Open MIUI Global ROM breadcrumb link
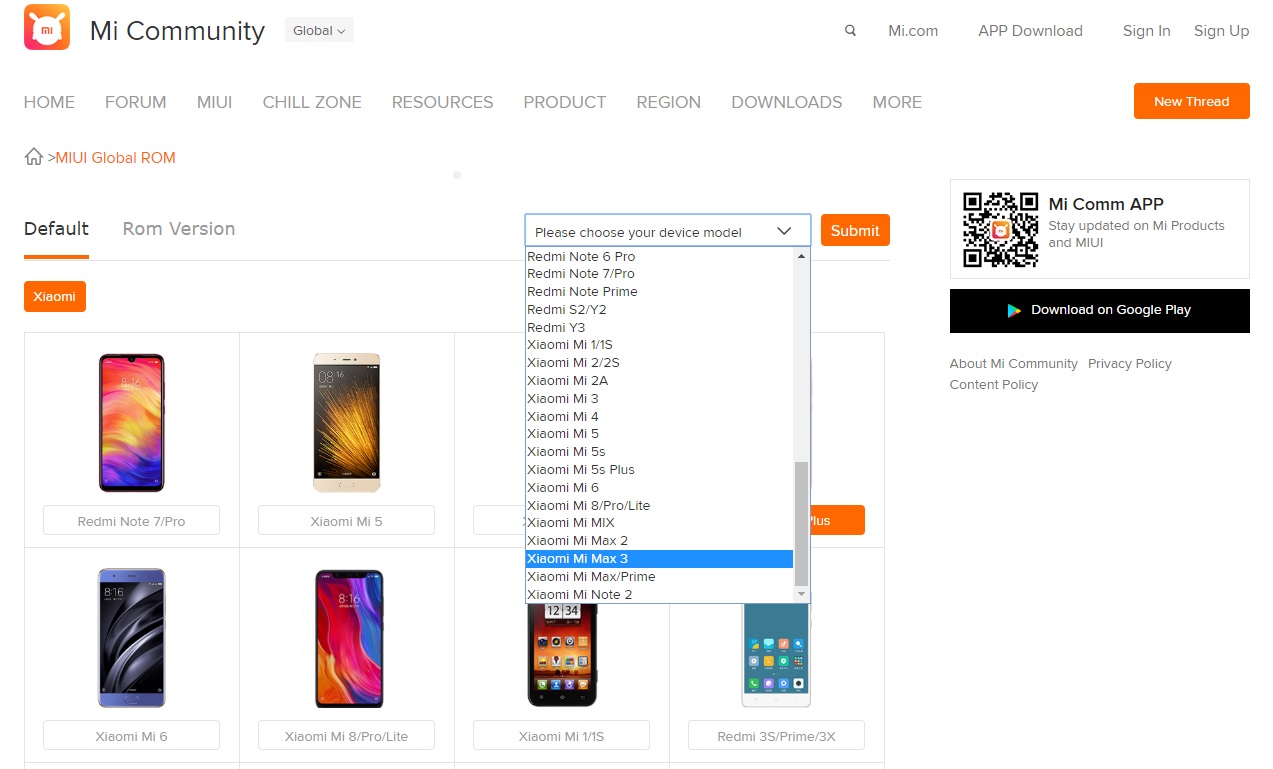This screenshot has width=1273, height=769. pyautogui.click(x=115, y=158)
